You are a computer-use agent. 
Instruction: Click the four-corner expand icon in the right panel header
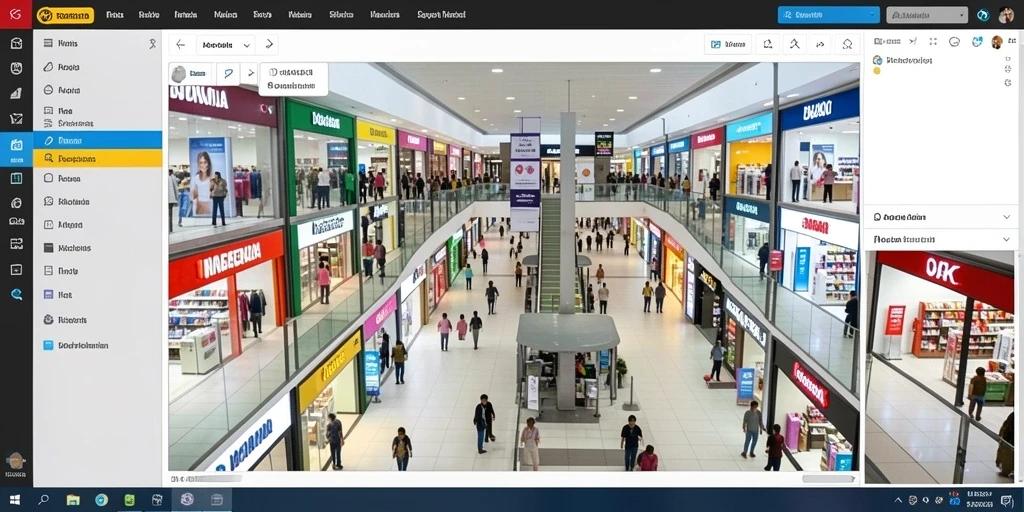click(x=933, y=41)
